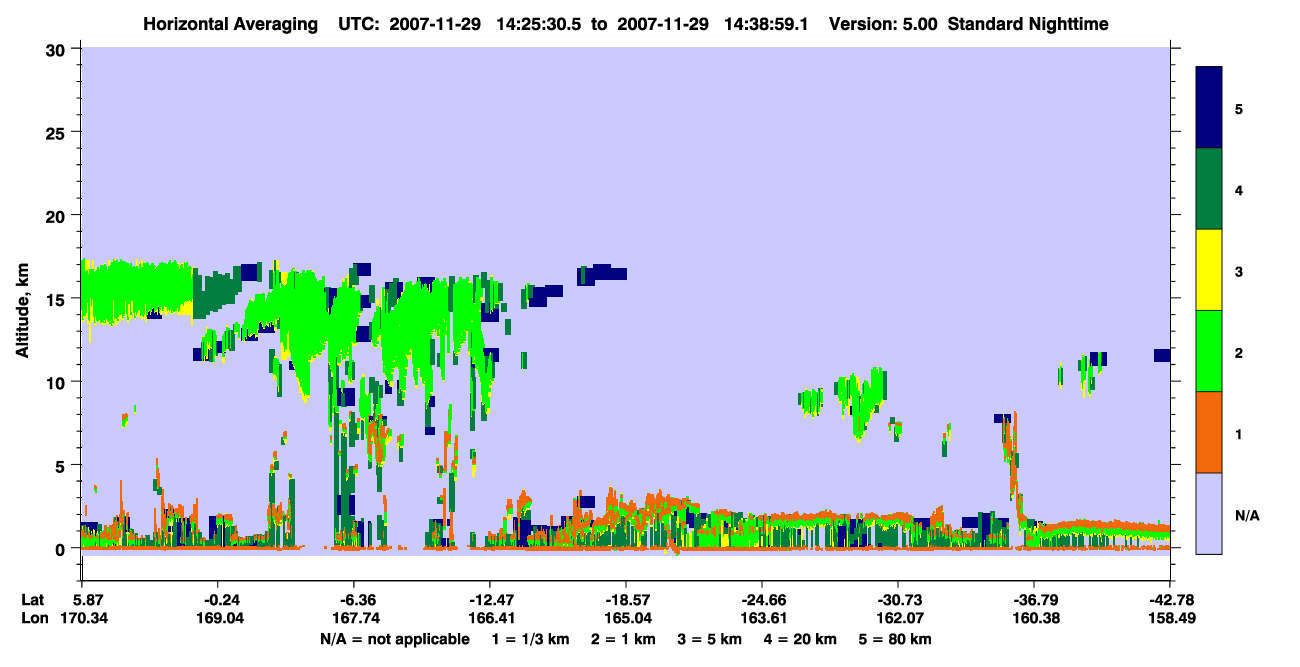Click the 'N/A = not applicable' legend text
Image resolution: width=1300 pixels, height=667 pixels.
click(x=394, y=639)
